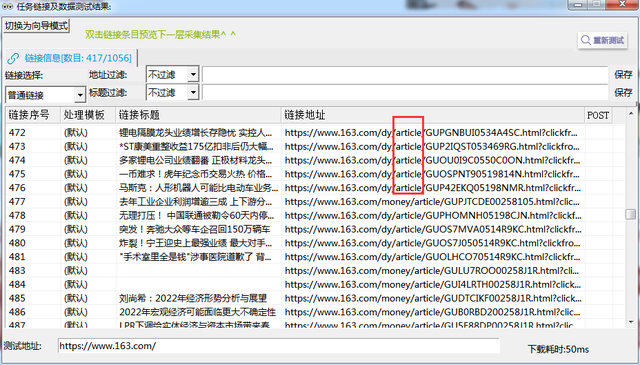Select row titled 刘尚希：2022年经济形势分析与展望

(x=309, y=298)
